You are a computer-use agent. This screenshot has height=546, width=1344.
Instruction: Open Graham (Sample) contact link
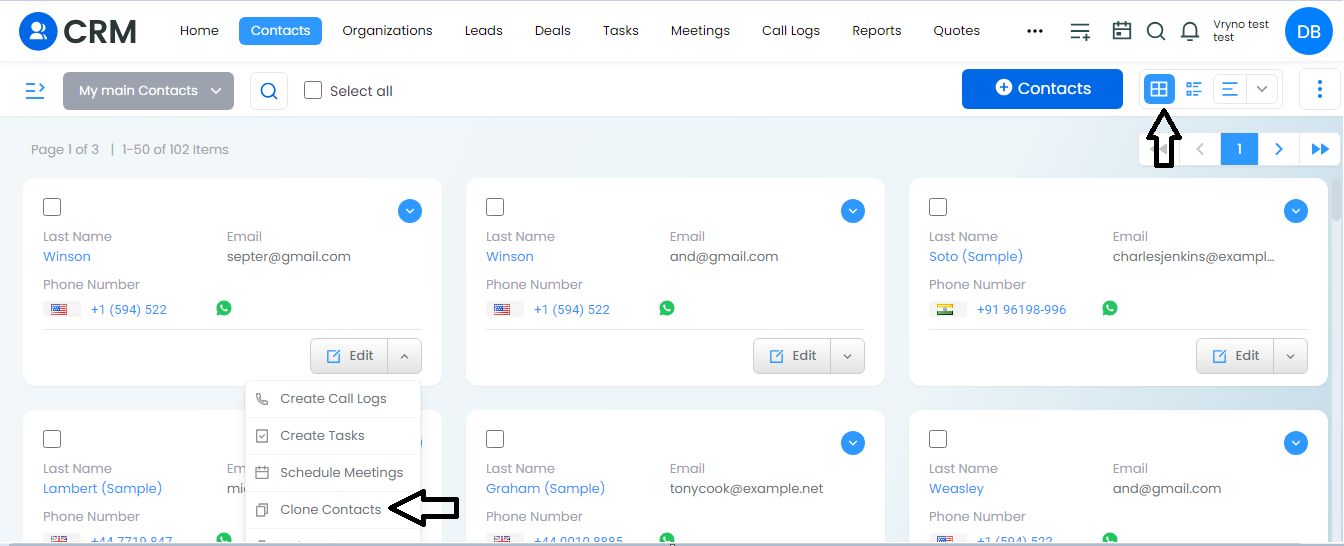tap(545, 489)
